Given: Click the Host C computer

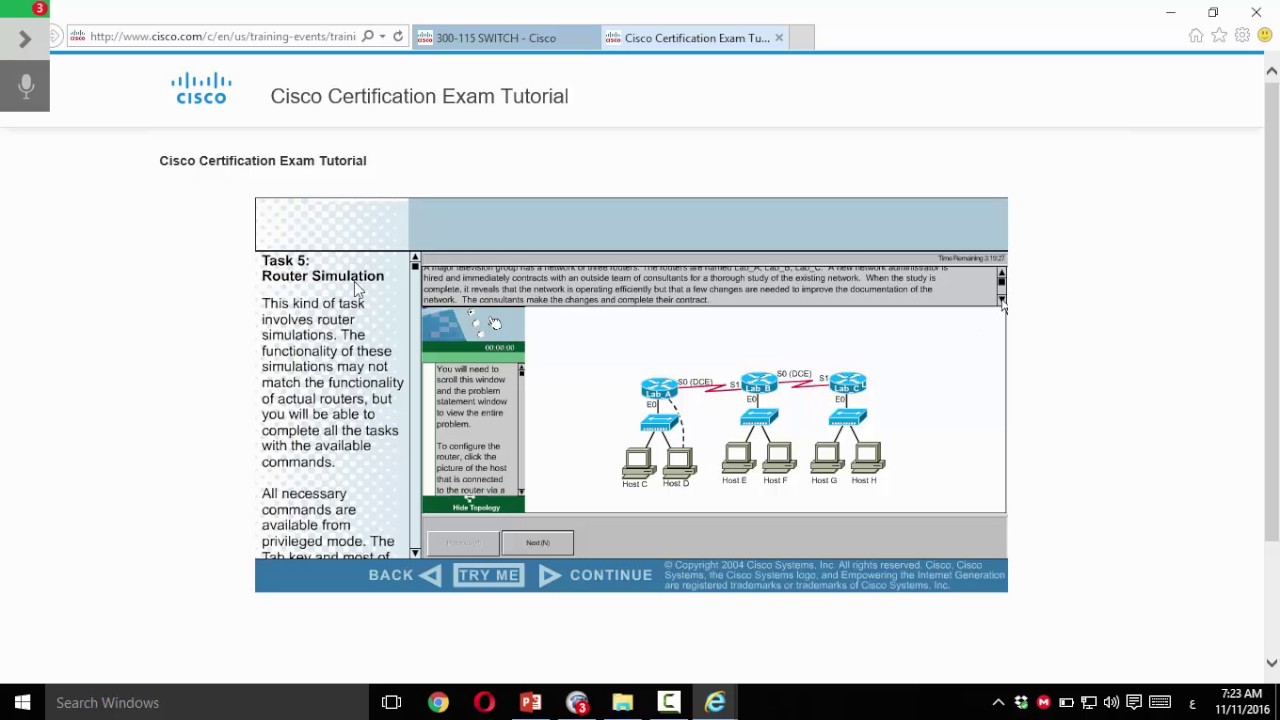Looking at the screenshot, I should point(637,464).
